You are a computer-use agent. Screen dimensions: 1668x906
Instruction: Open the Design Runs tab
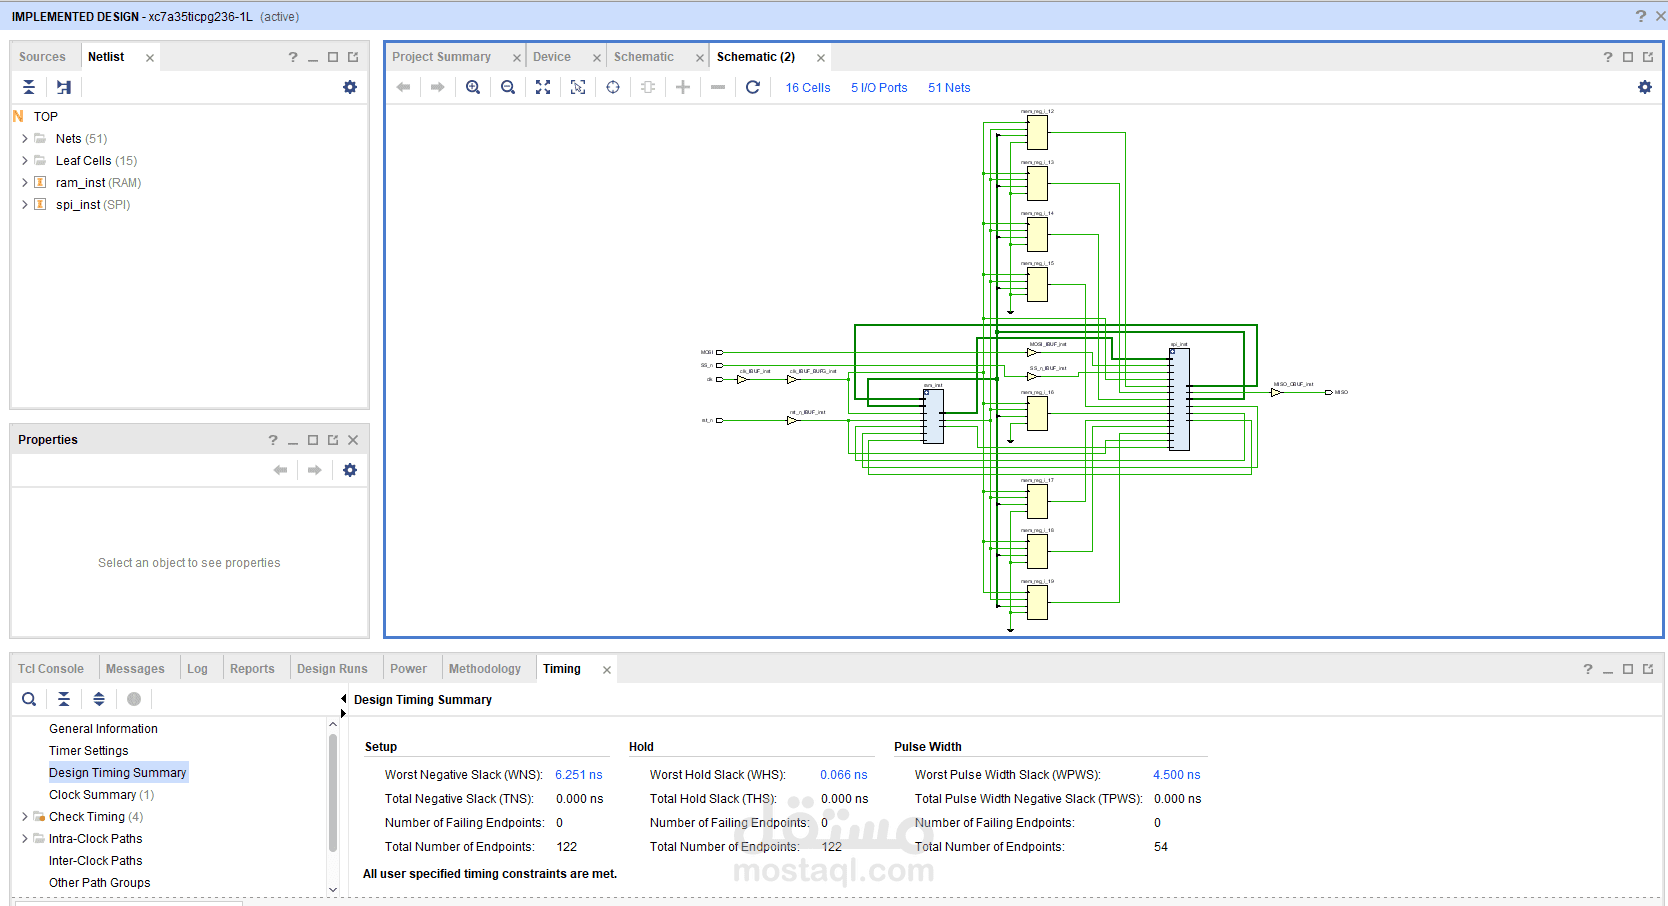tap(332, 669)
